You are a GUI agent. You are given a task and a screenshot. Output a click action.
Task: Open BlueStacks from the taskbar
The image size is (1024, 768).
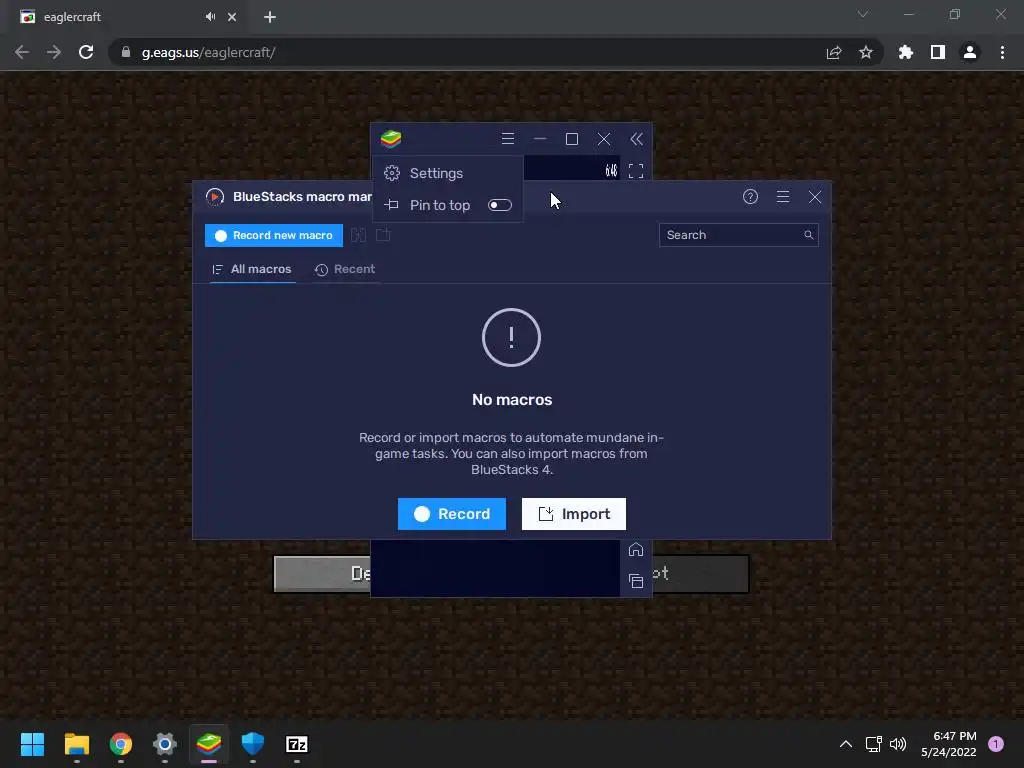click(209, 744)
